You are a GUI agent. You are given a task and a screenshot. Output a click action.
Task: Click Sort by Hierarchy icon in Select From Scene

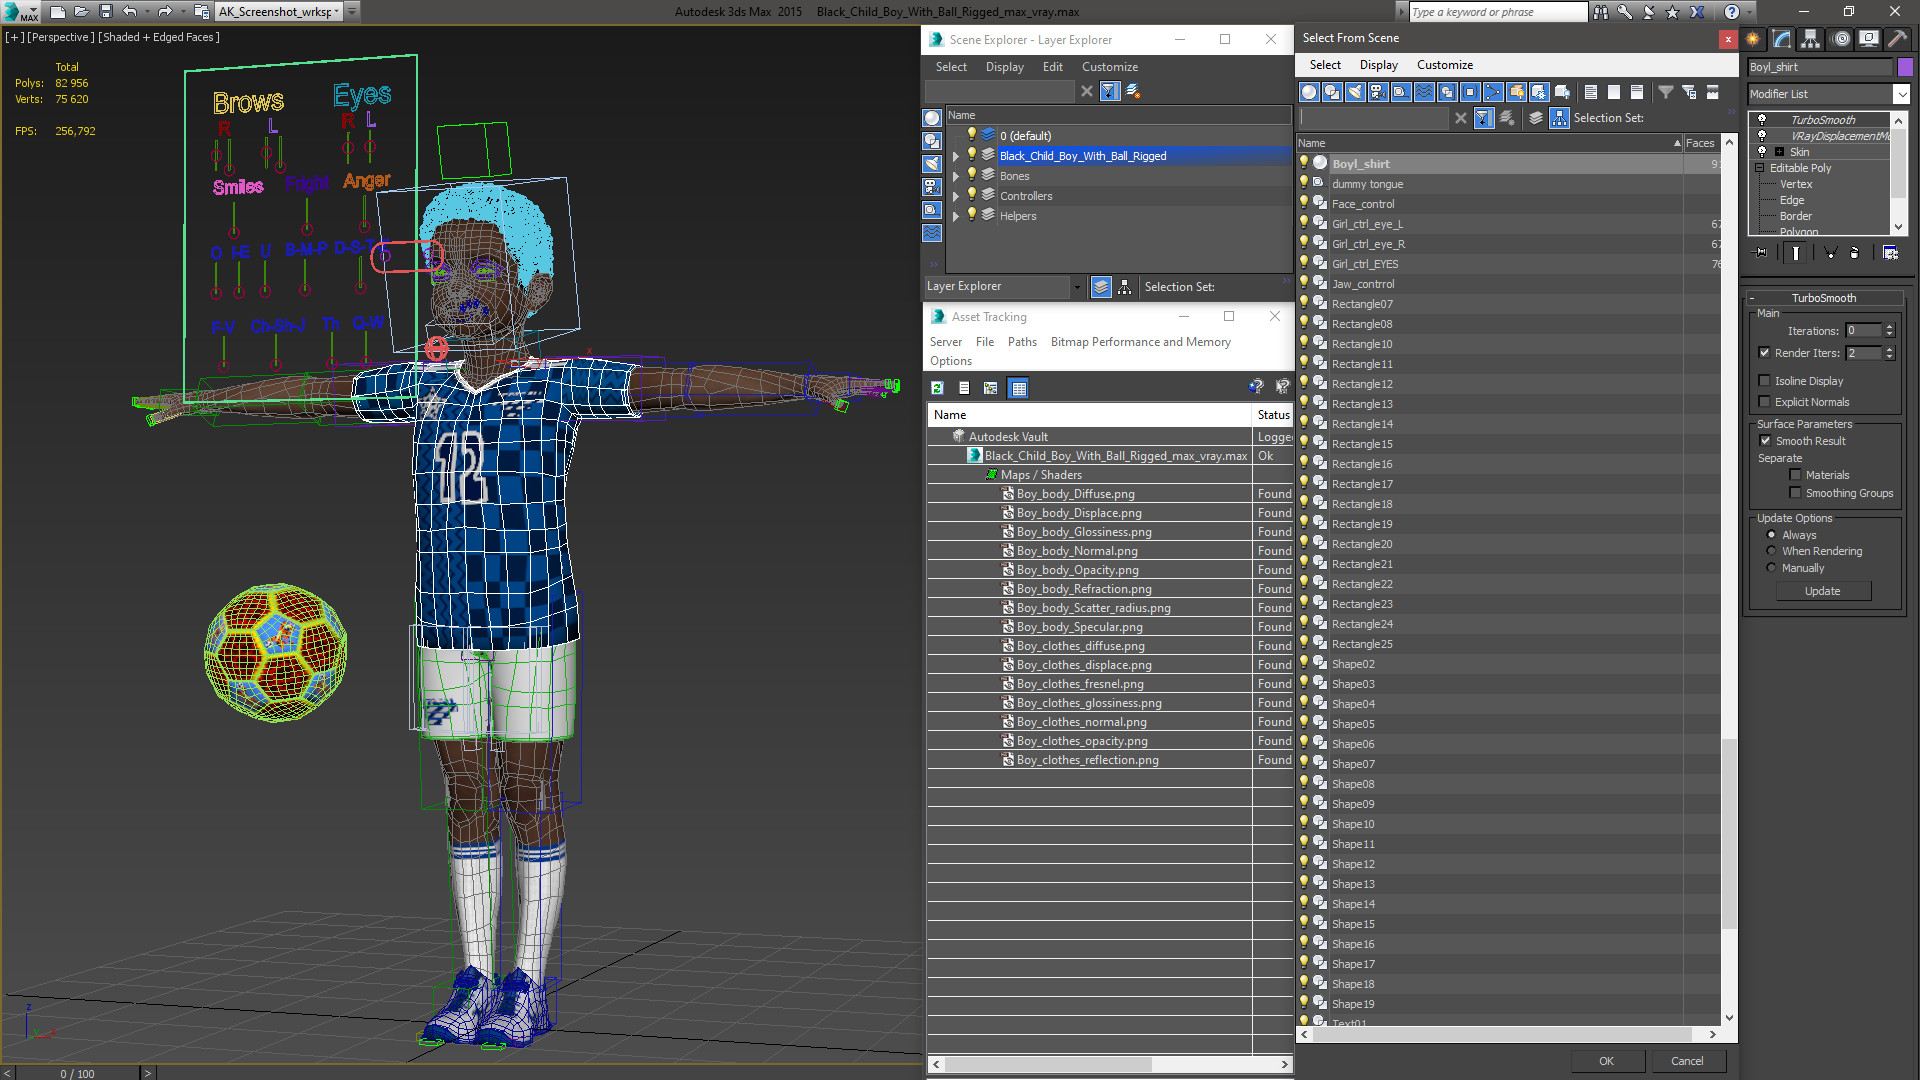pyautogui.click(x=1560, y=118)
